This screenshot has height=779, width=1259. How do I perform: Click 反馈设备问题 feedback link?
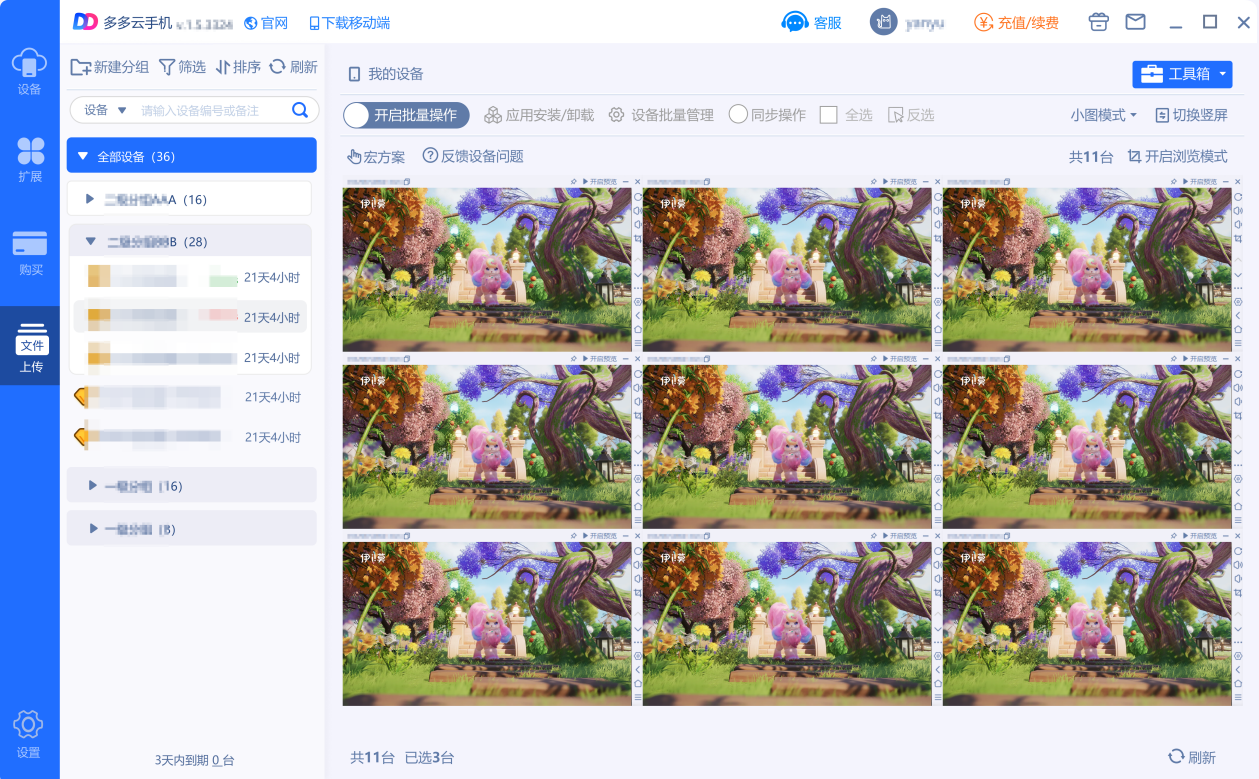(x=473, y=157)
